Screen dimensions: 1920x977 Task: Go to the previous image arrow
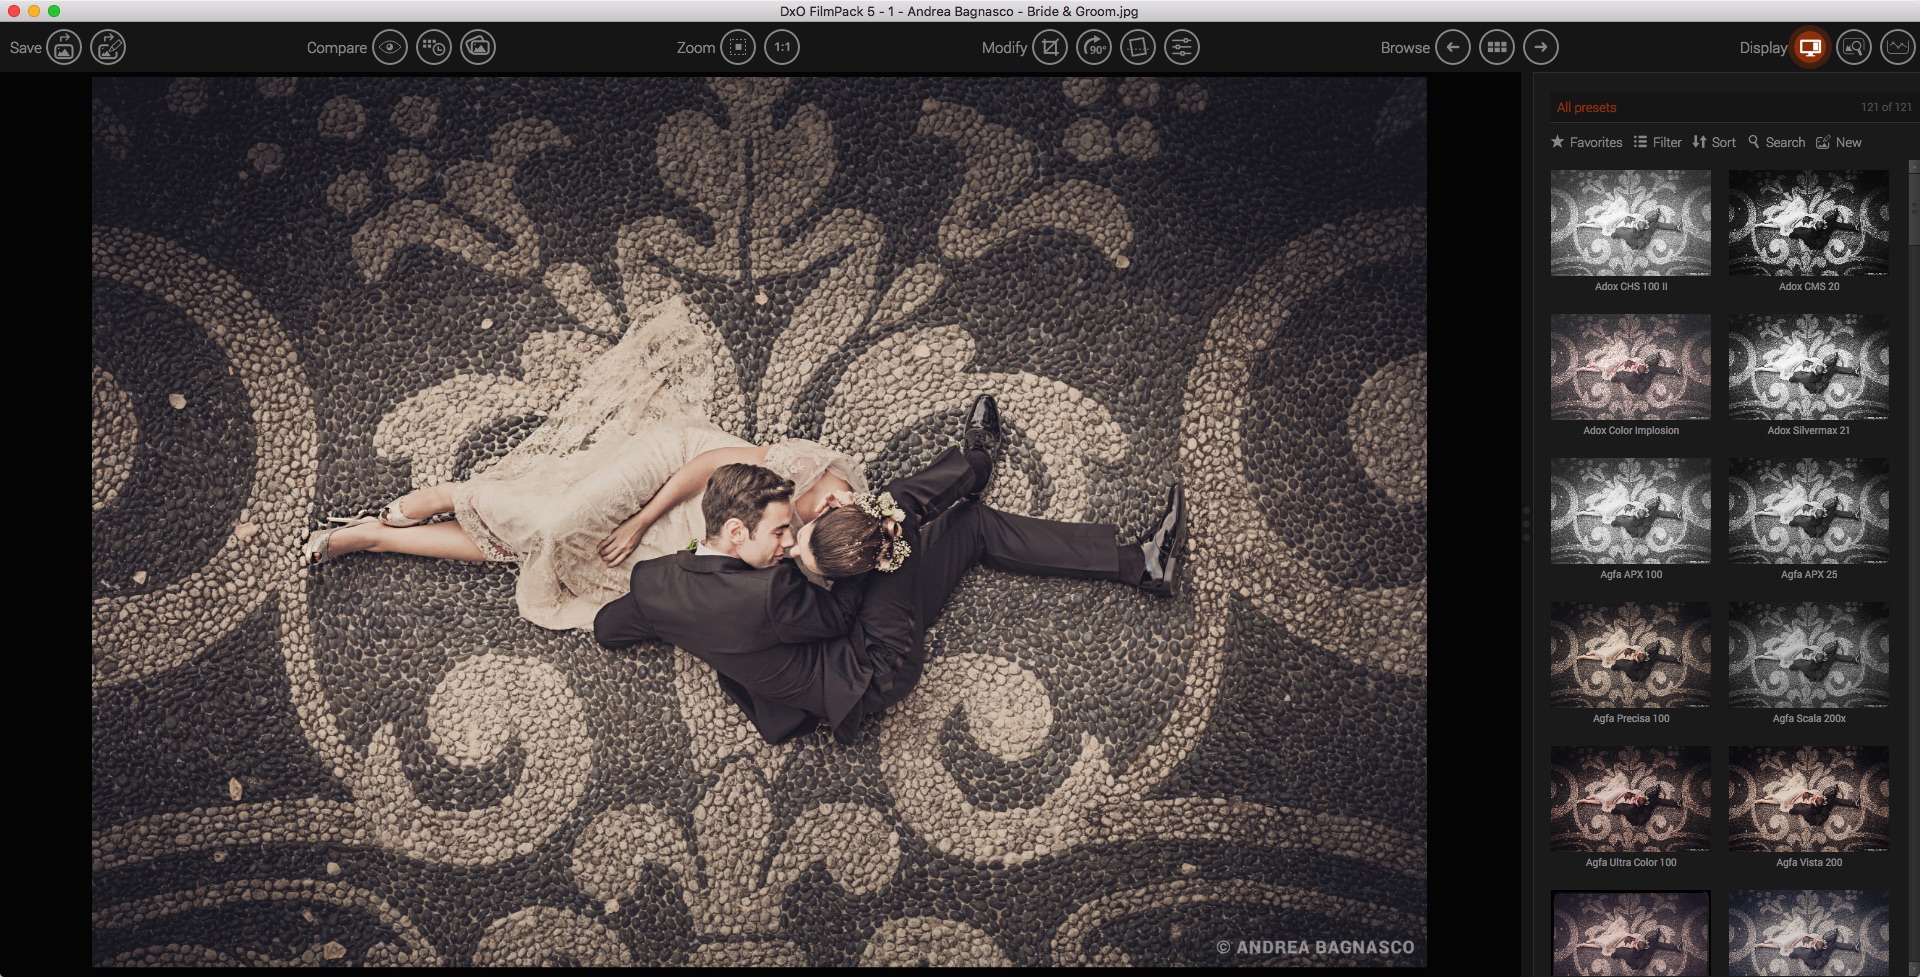1452,47
